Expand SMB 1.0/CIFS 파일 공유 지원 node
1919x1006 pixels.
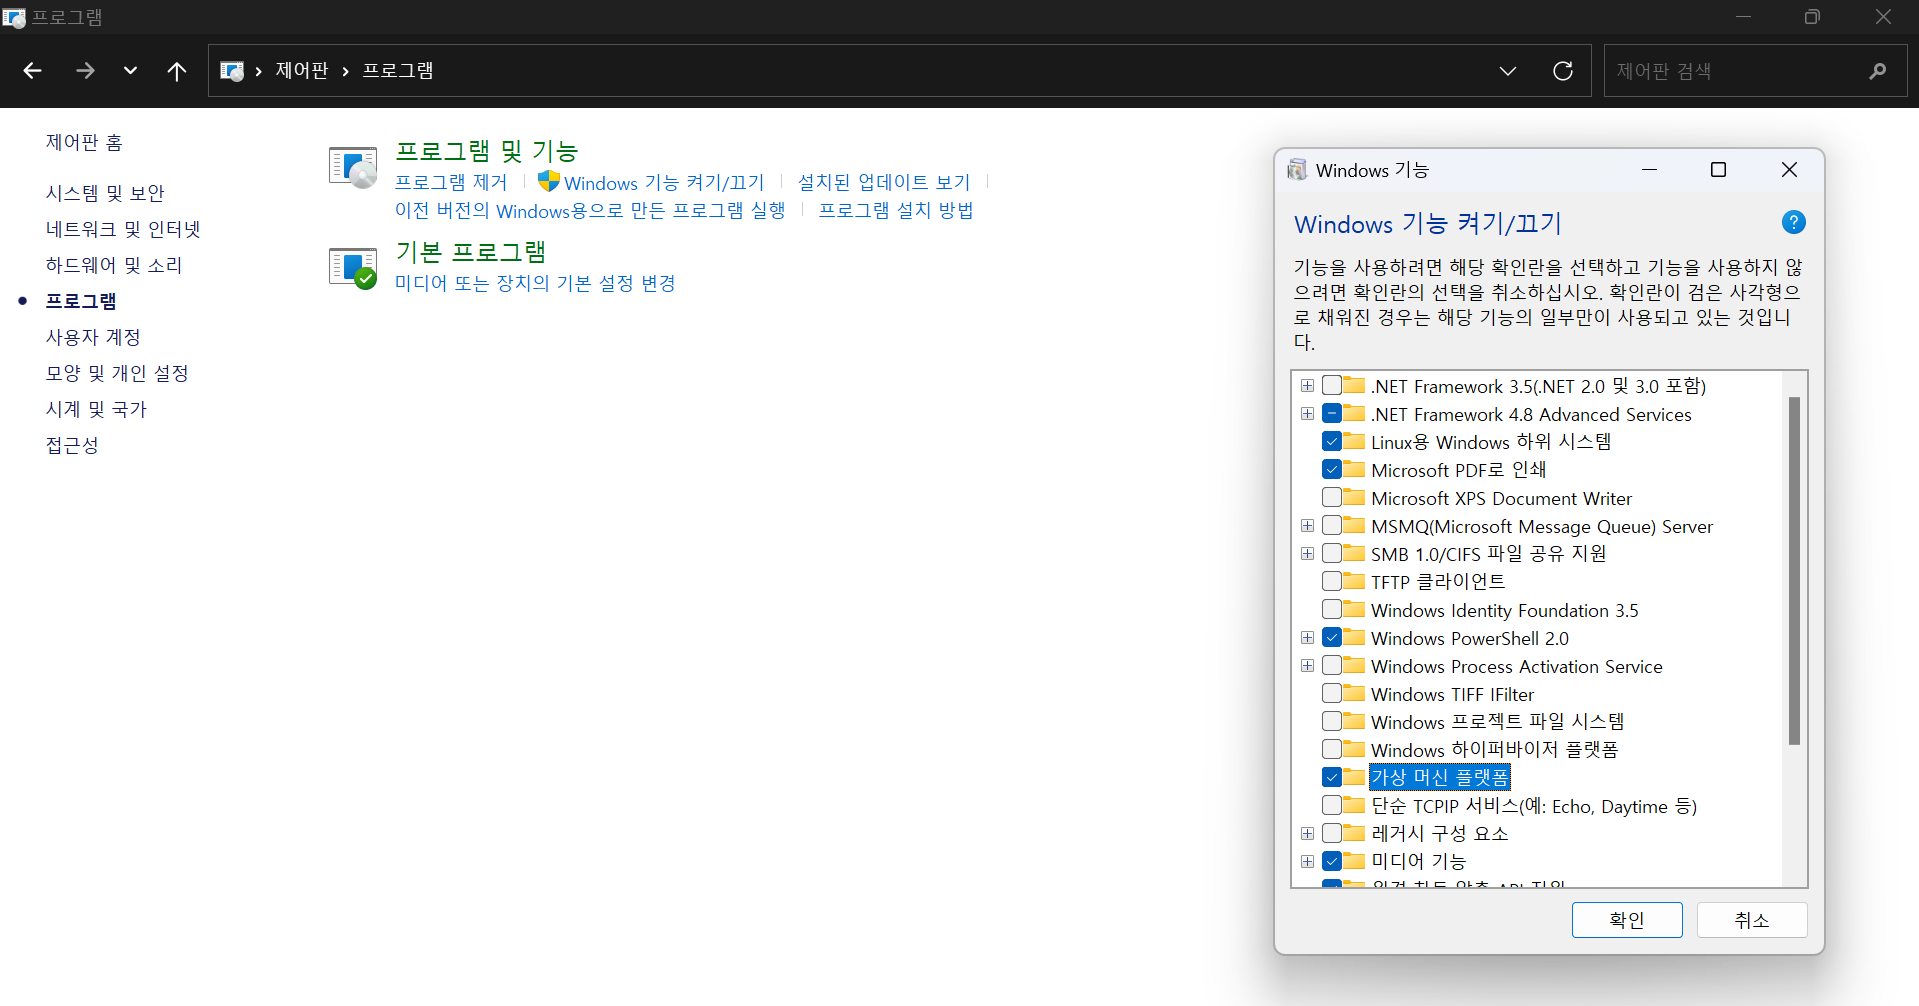click(x=1307, y=554)
